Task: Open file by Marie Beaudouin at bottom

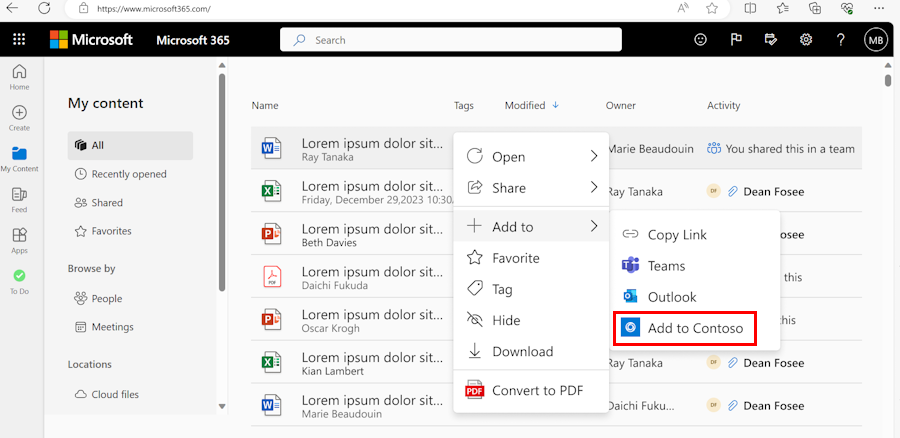Action: [x=373, y=406]
